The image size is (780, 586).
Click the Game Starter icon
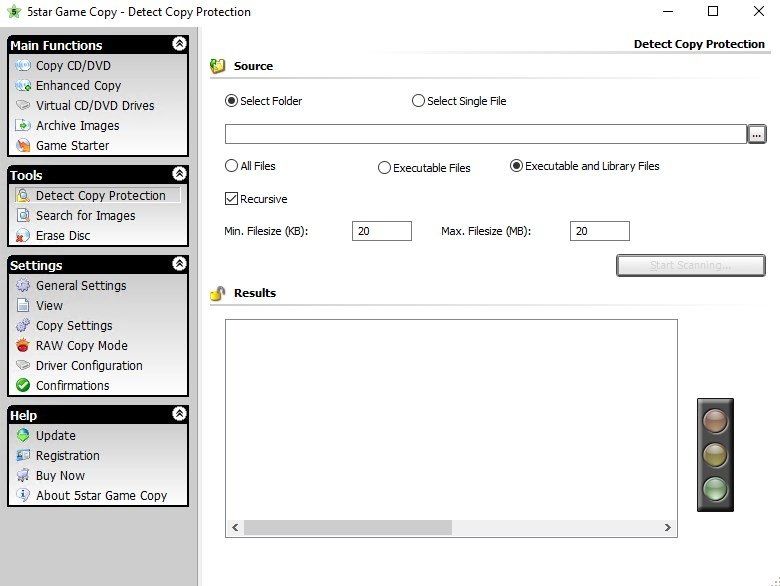pos(23,146)
